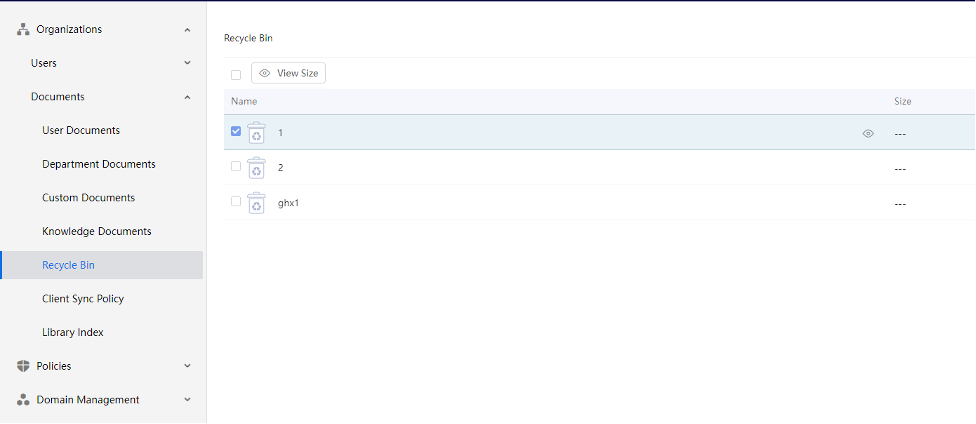This screenshot has width=976, height=424.
Task: Click the recycle bin icon in row 2
Action: 256,167
